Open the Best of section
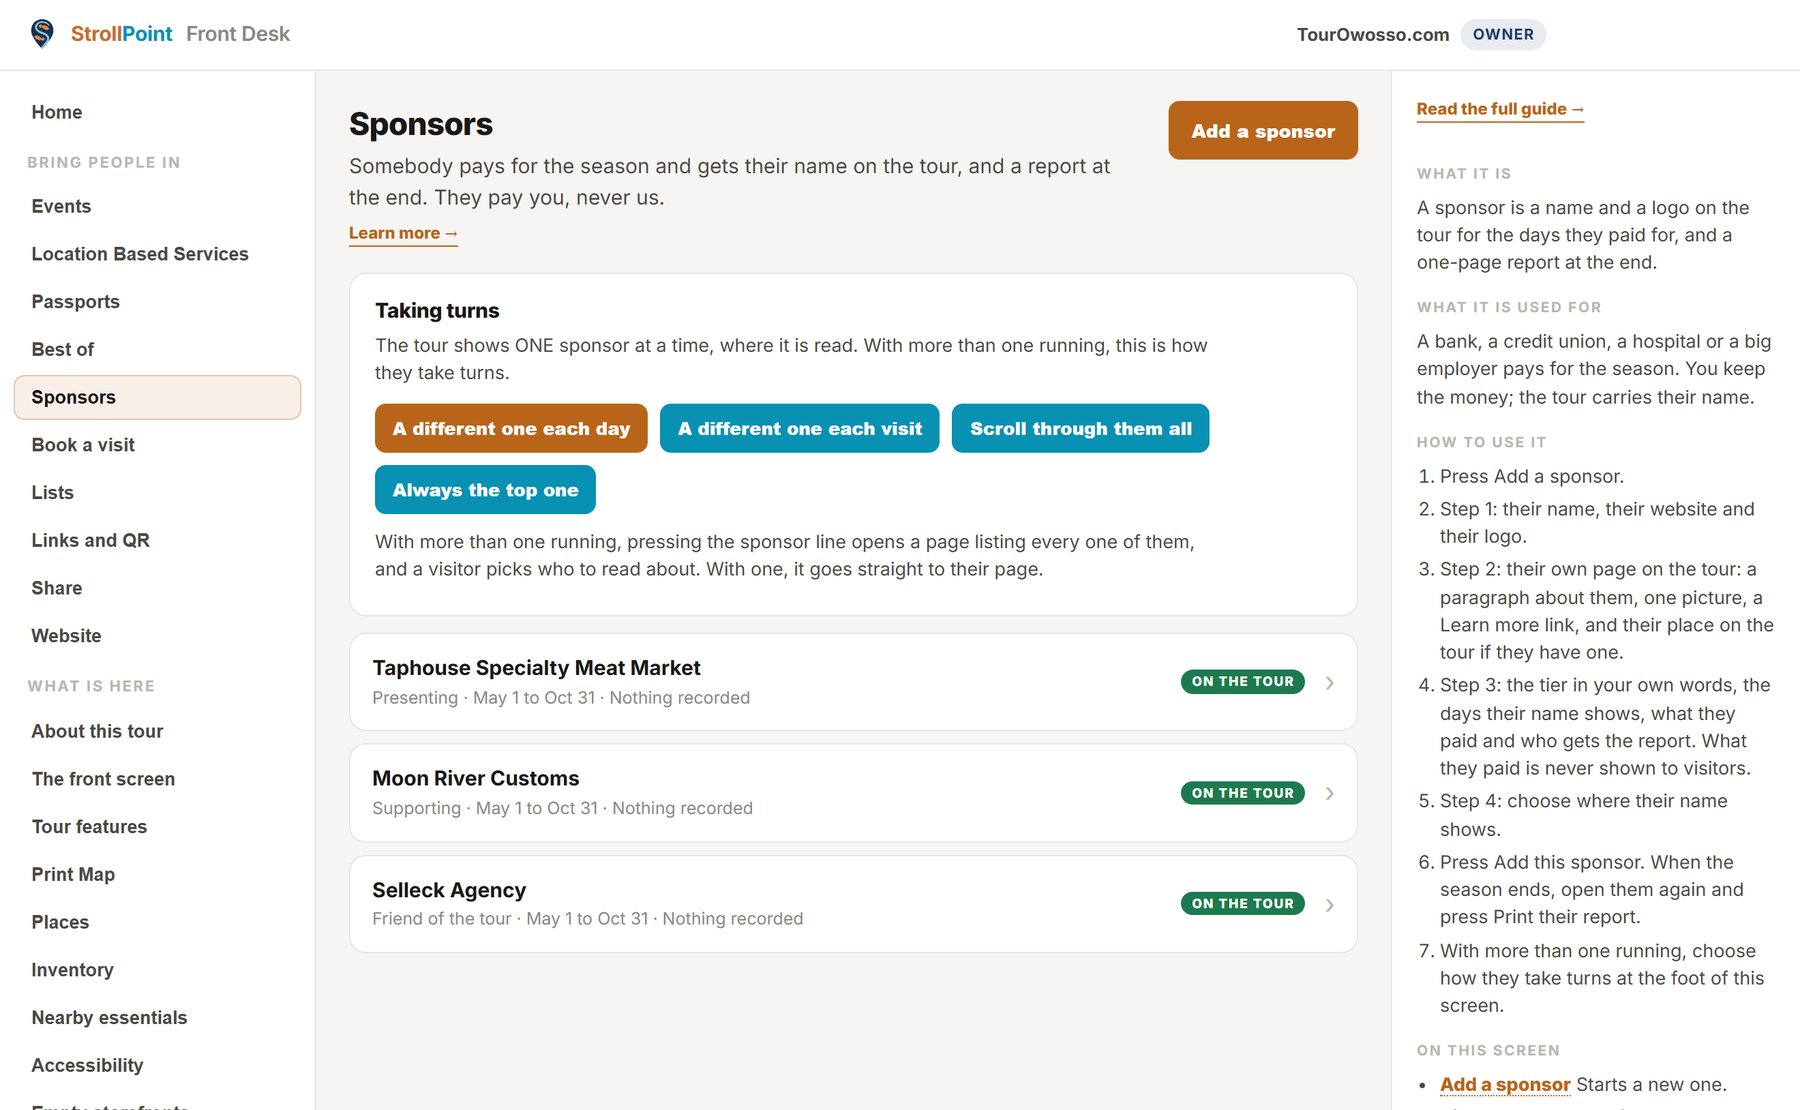 point(62,349)
